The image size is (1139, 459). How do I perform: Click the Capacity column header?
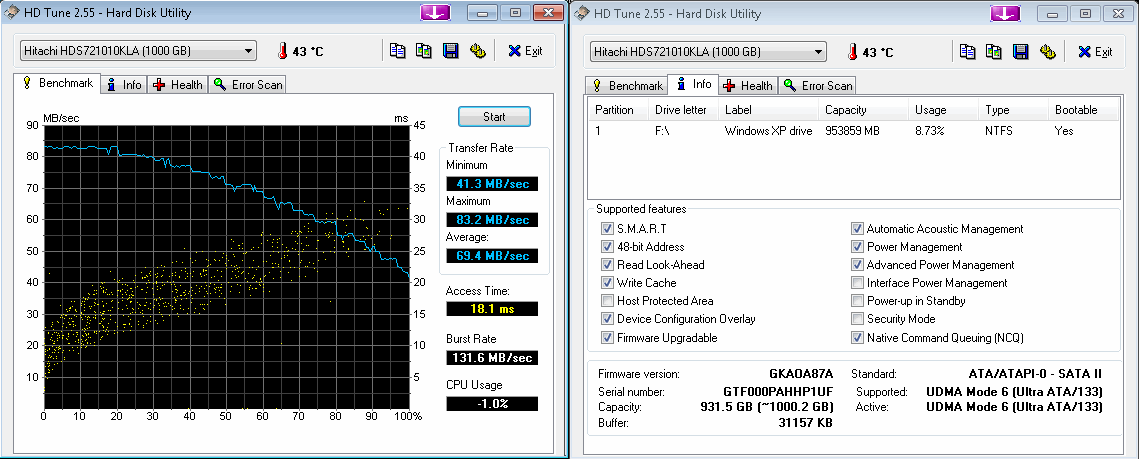863,110
